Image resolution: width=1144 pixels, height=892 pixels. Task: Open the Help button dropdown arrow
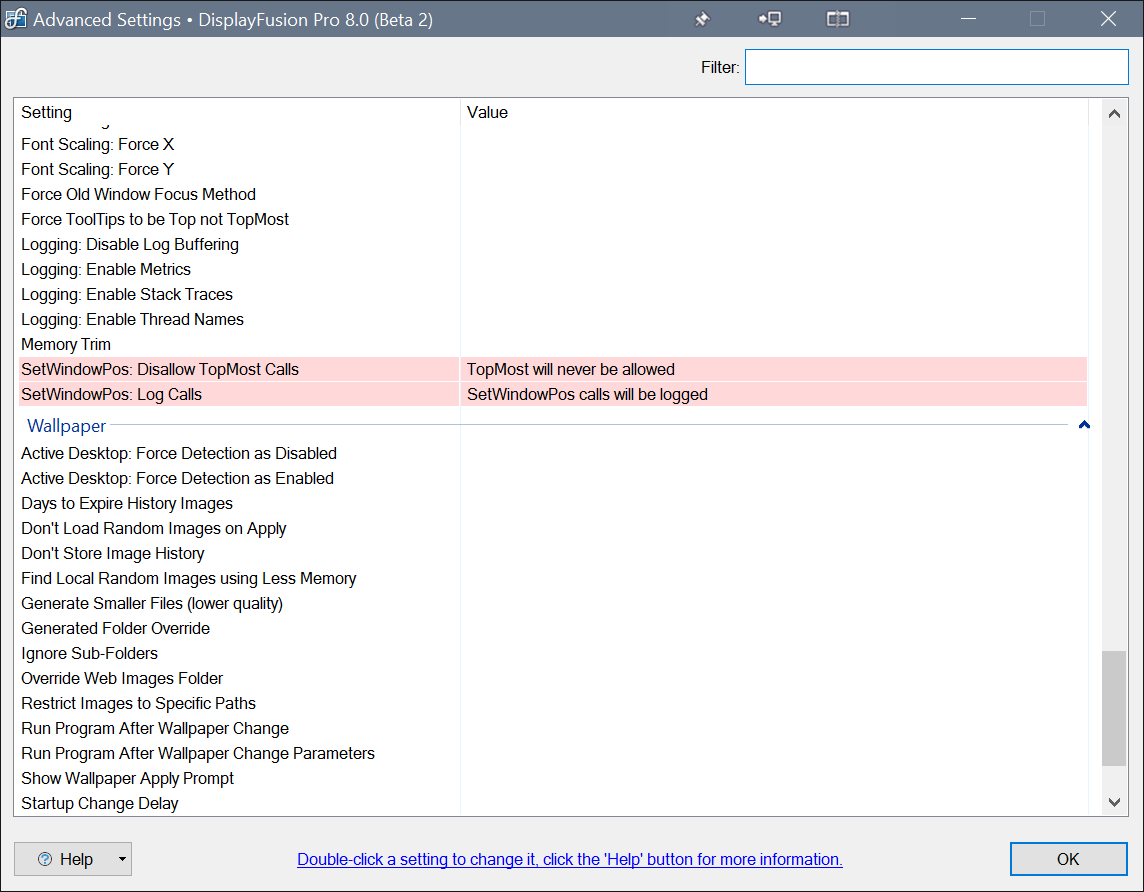point(121,859)
